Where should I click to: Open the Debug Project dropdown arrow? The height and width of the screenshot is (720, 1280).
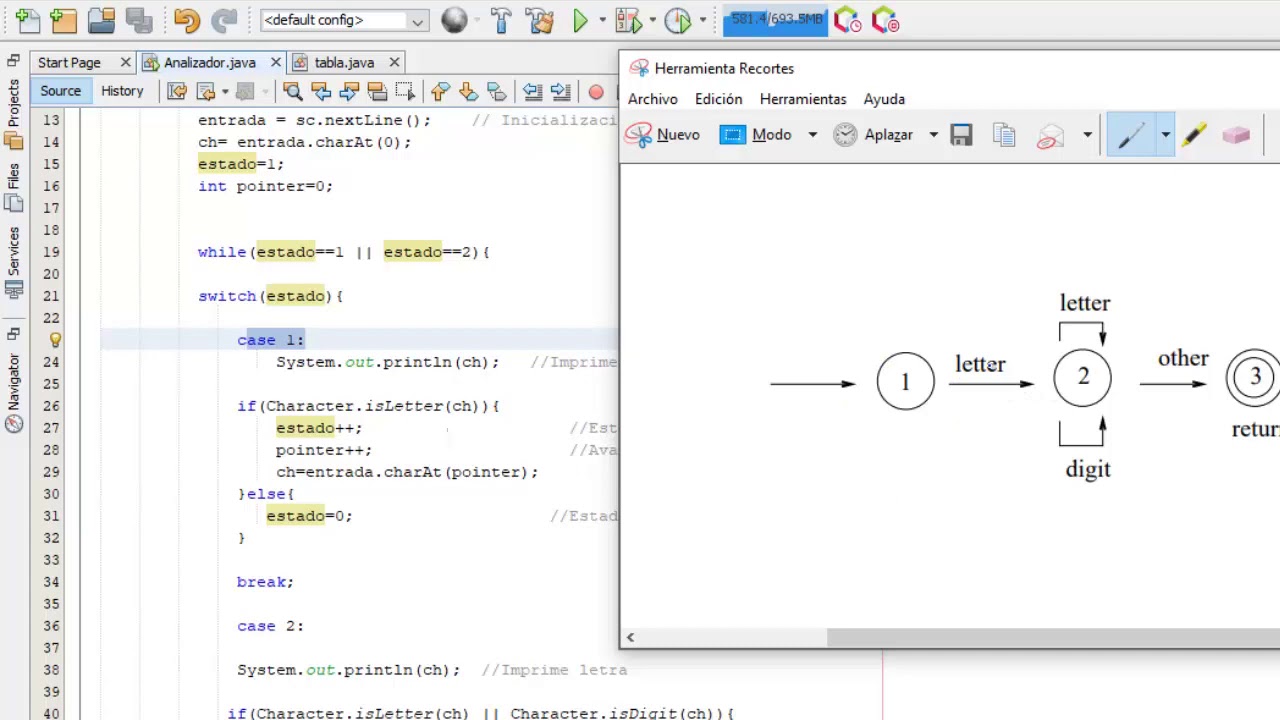[x=652, y=20]
